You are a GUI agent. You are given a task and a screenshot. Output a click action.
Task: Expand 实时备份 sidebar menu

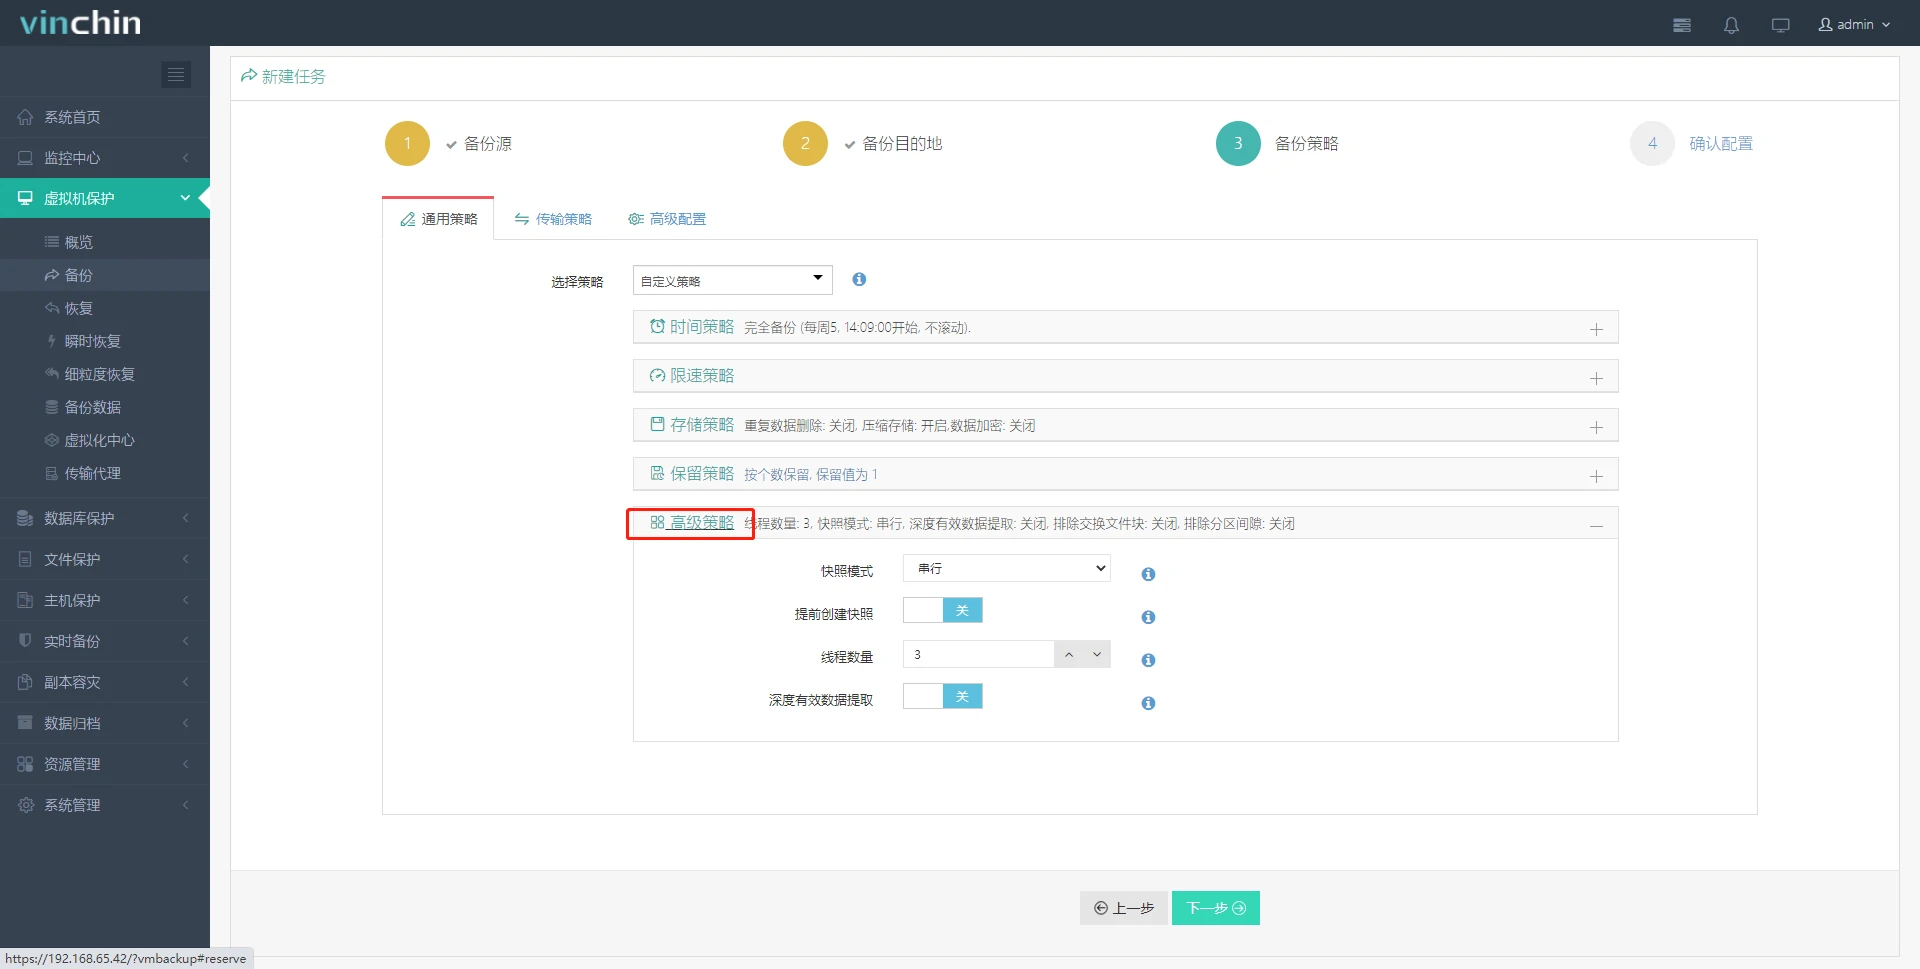(x=105, y=641)
